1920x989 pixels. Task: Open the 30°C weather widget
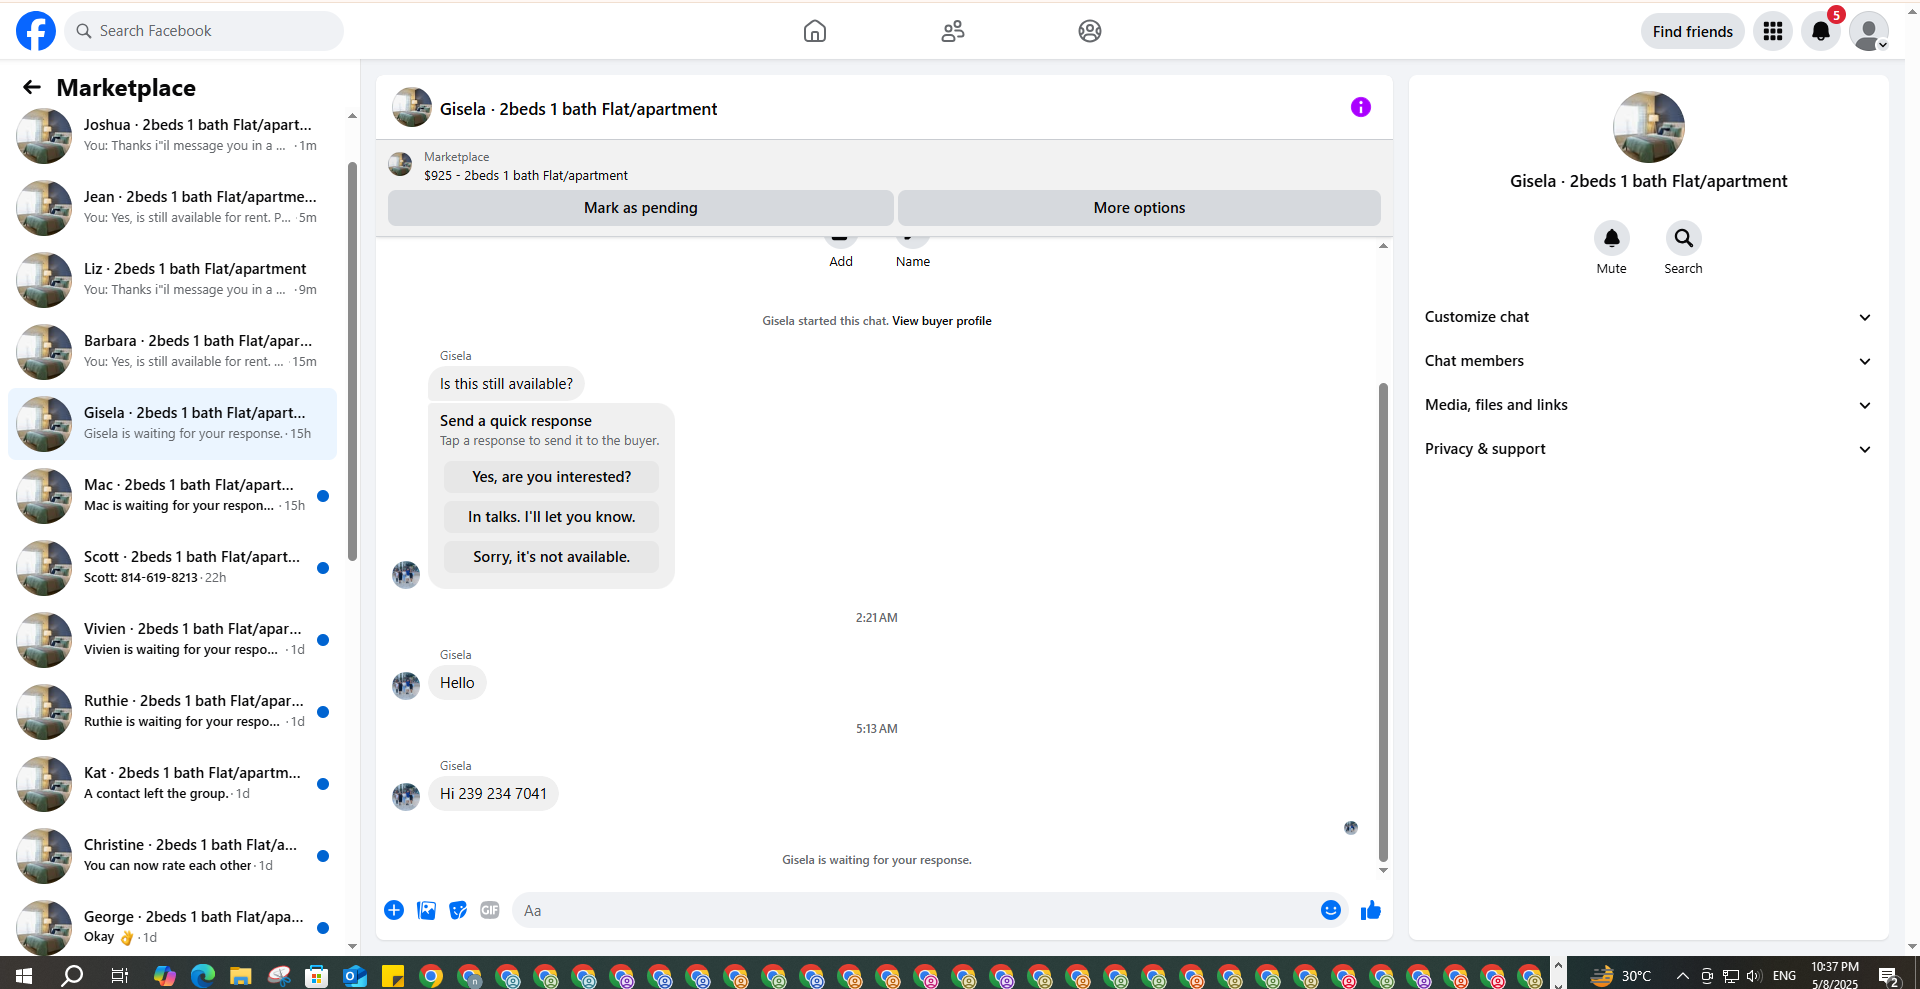click(x=1621, y=976)
